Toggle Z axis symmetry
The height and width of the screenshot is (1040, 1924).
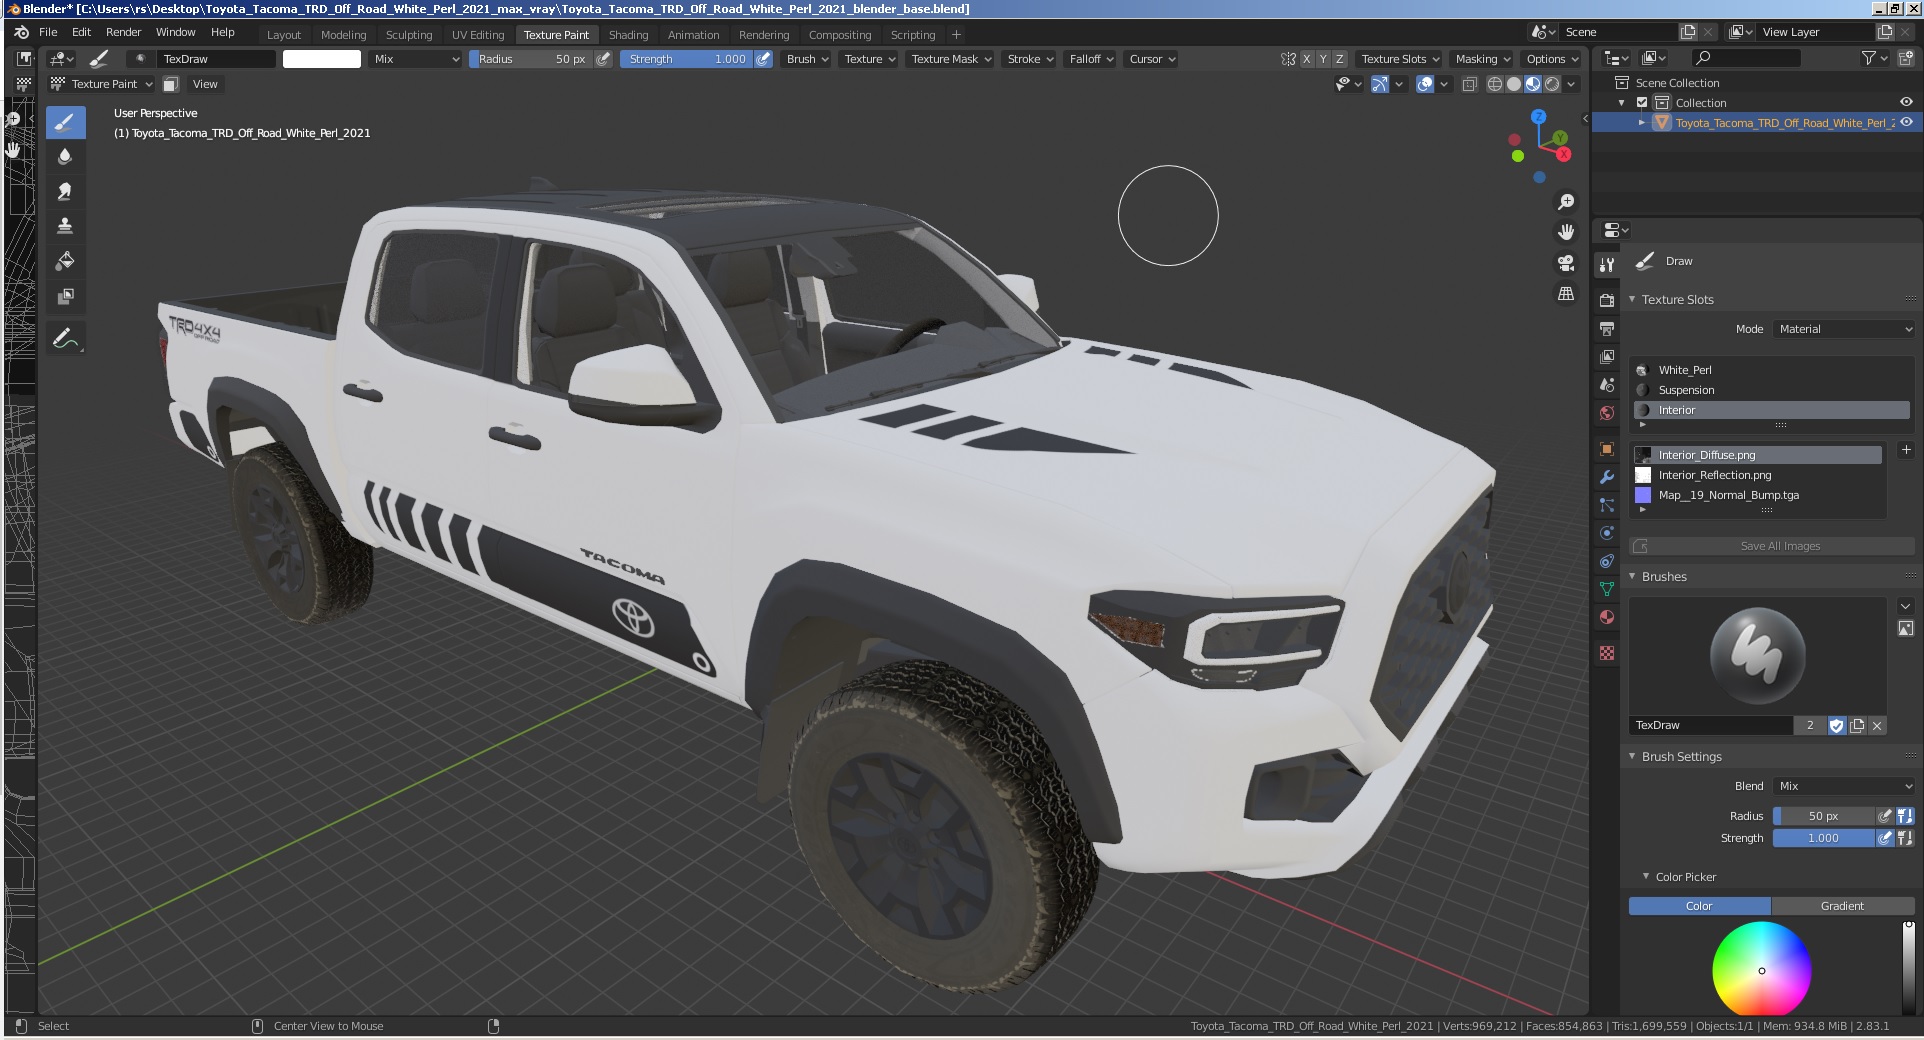[1339, 59]
